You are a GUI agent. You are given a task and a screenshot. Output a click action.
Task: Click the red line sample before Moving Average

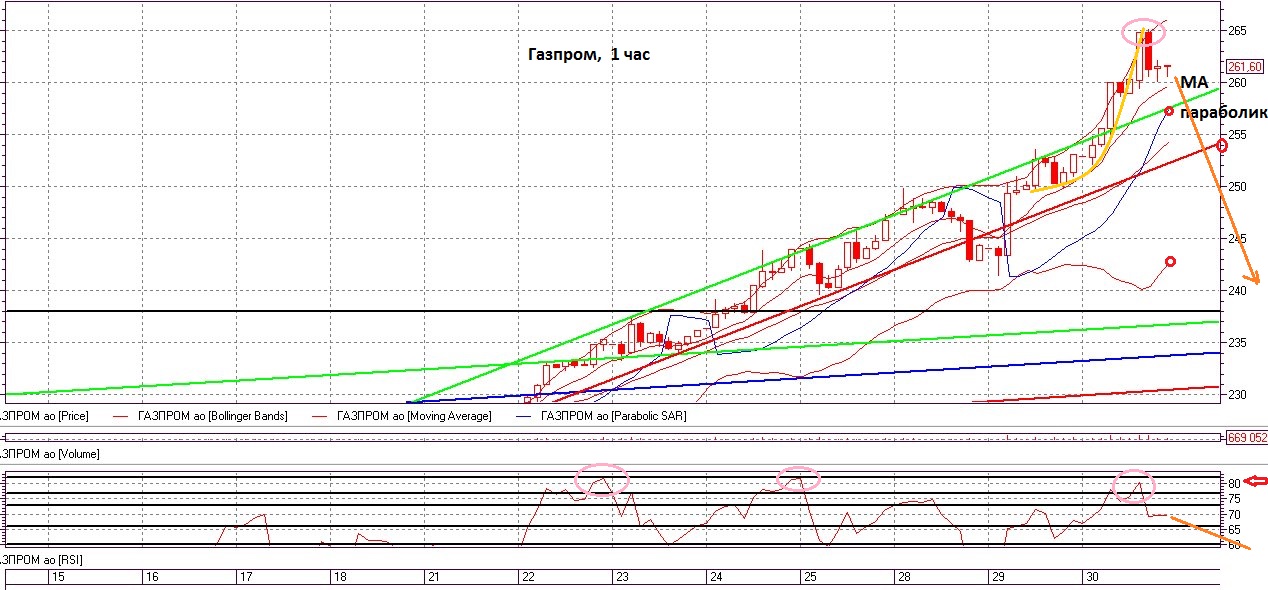[321, 415]
